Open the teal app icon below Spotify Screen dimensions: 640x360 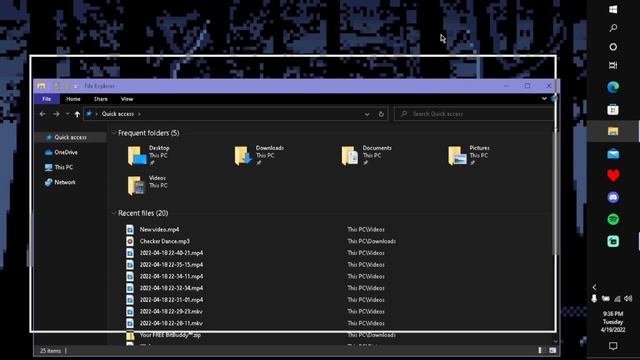click(x=613, y=241)
